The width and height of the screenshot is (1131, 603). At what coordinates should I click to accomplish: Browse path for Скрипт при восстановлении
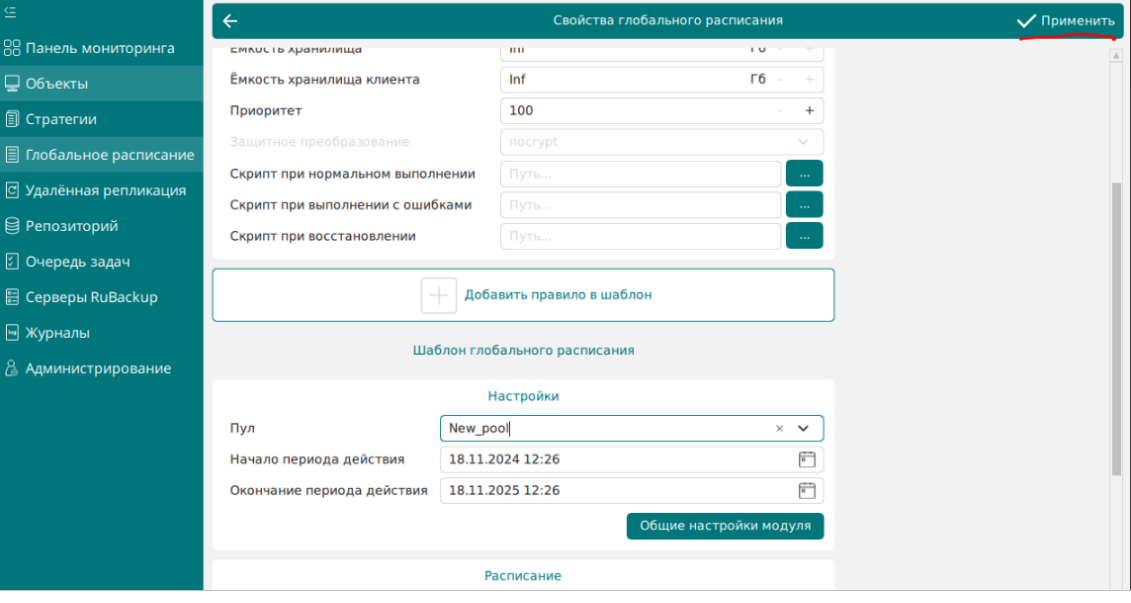point(804,236)
